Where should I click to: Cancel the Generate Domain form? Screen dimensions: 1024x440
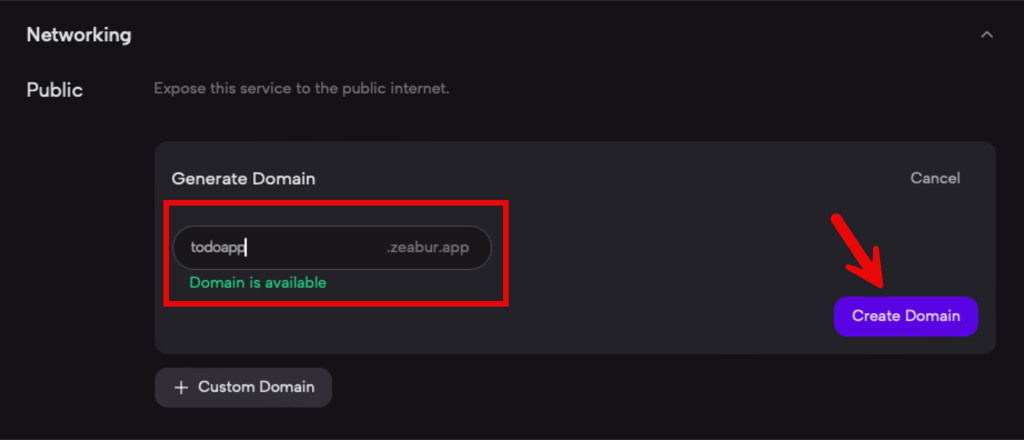[x=934, y=178]
